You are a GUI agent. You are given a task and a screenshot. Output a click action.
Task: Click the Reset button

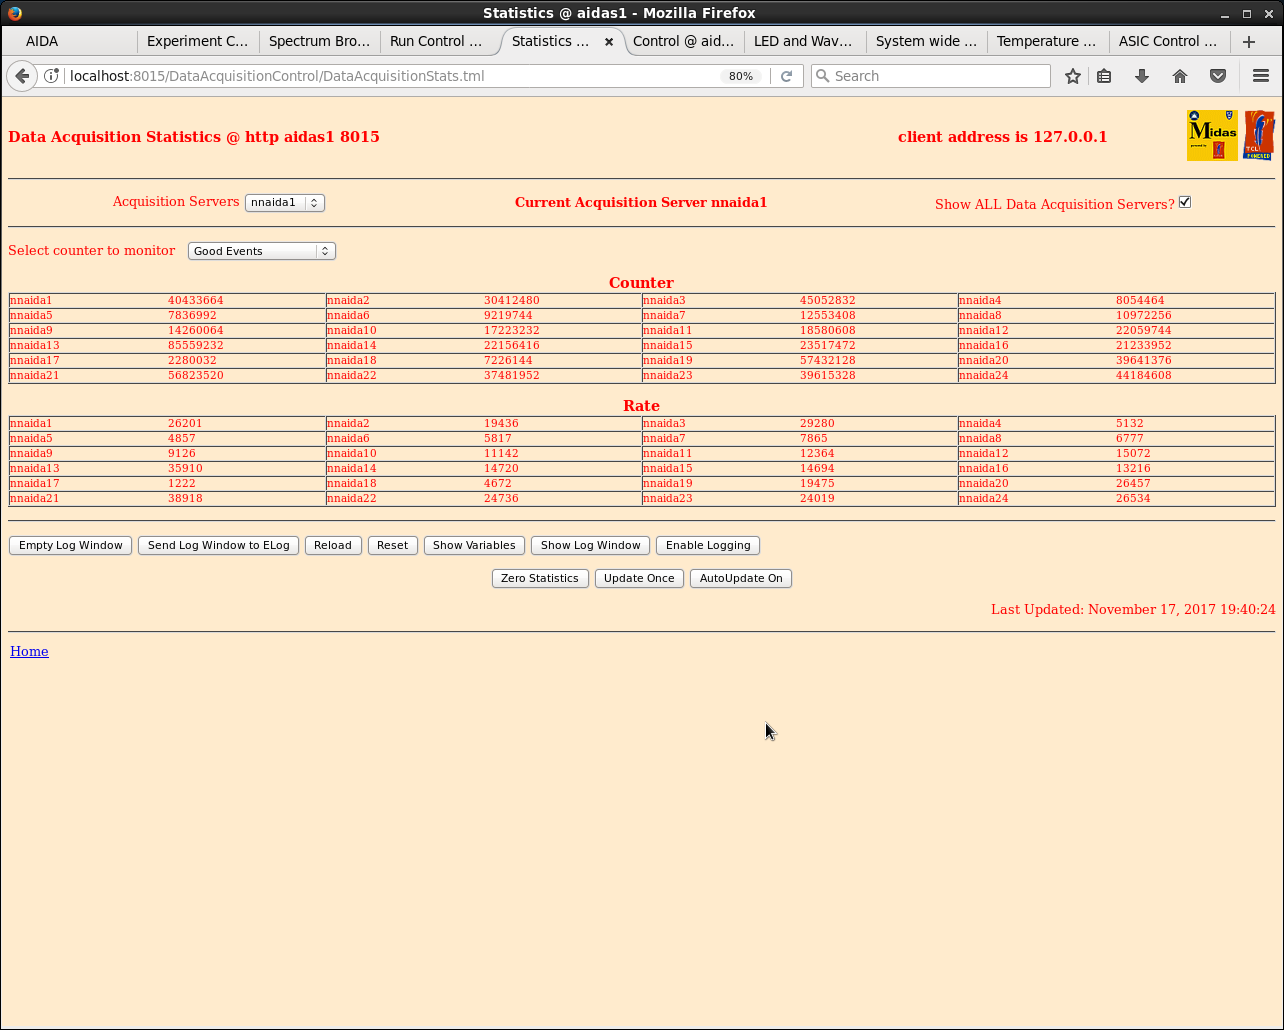tap(392, 545)
